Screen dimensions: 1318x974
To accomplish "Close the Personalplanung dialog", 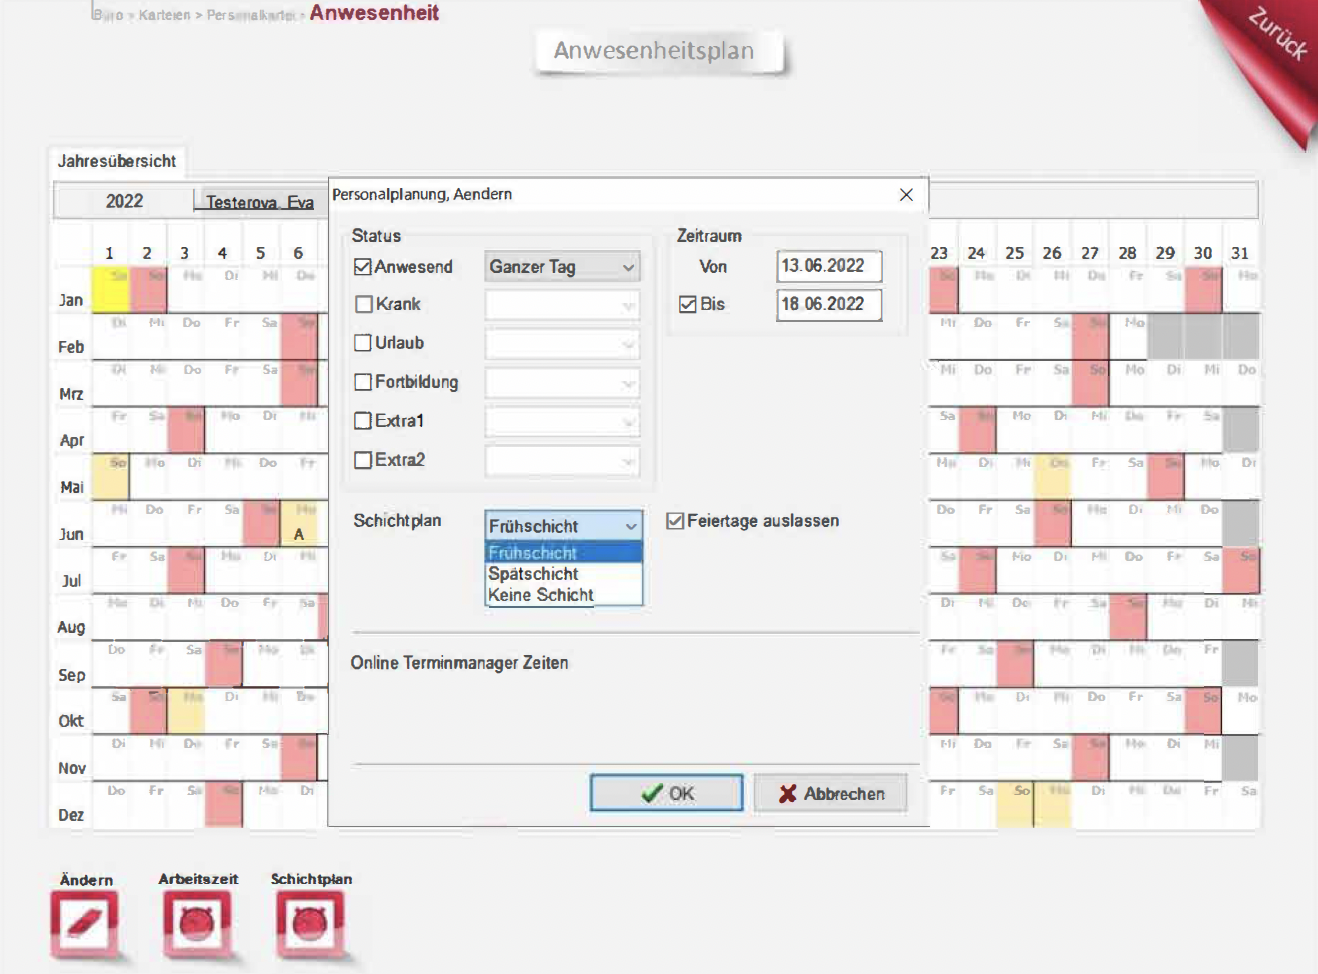I will pyautogui.click(x=906, y=194).
